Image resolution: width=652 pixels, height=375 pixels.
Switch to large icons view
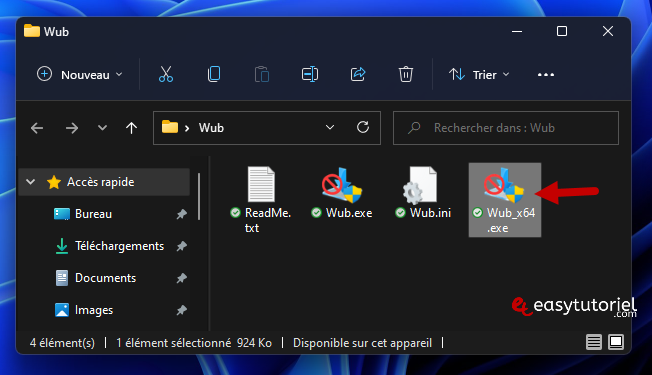pos(616,343)
